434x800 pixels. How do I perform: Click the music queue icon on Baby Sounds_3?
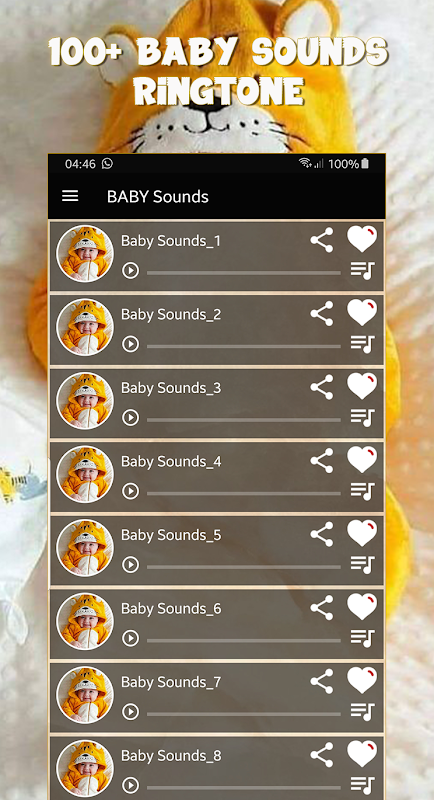pyautogui.click(x=363, y=417)
